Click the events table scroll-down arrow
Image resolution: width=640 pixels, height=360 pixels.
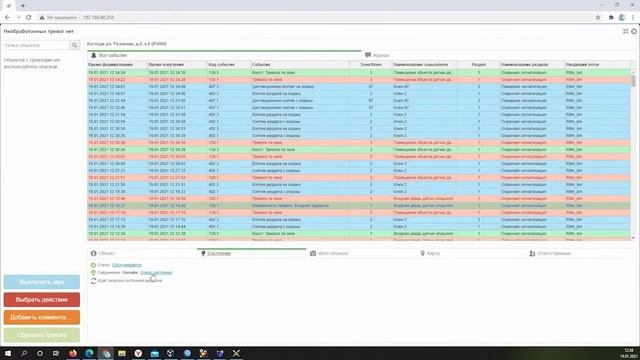tap(633, 238)
